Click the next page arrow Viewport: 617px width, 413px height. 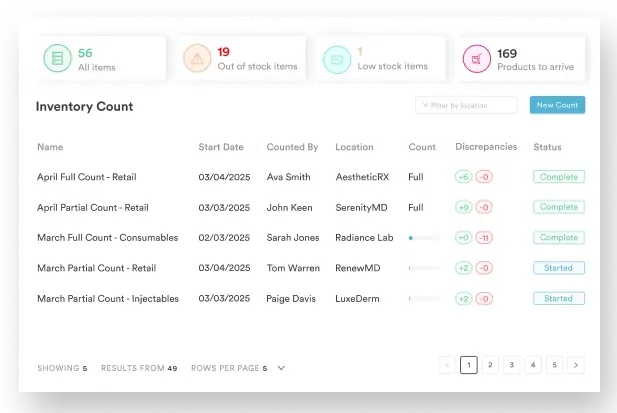coord(576,365)
